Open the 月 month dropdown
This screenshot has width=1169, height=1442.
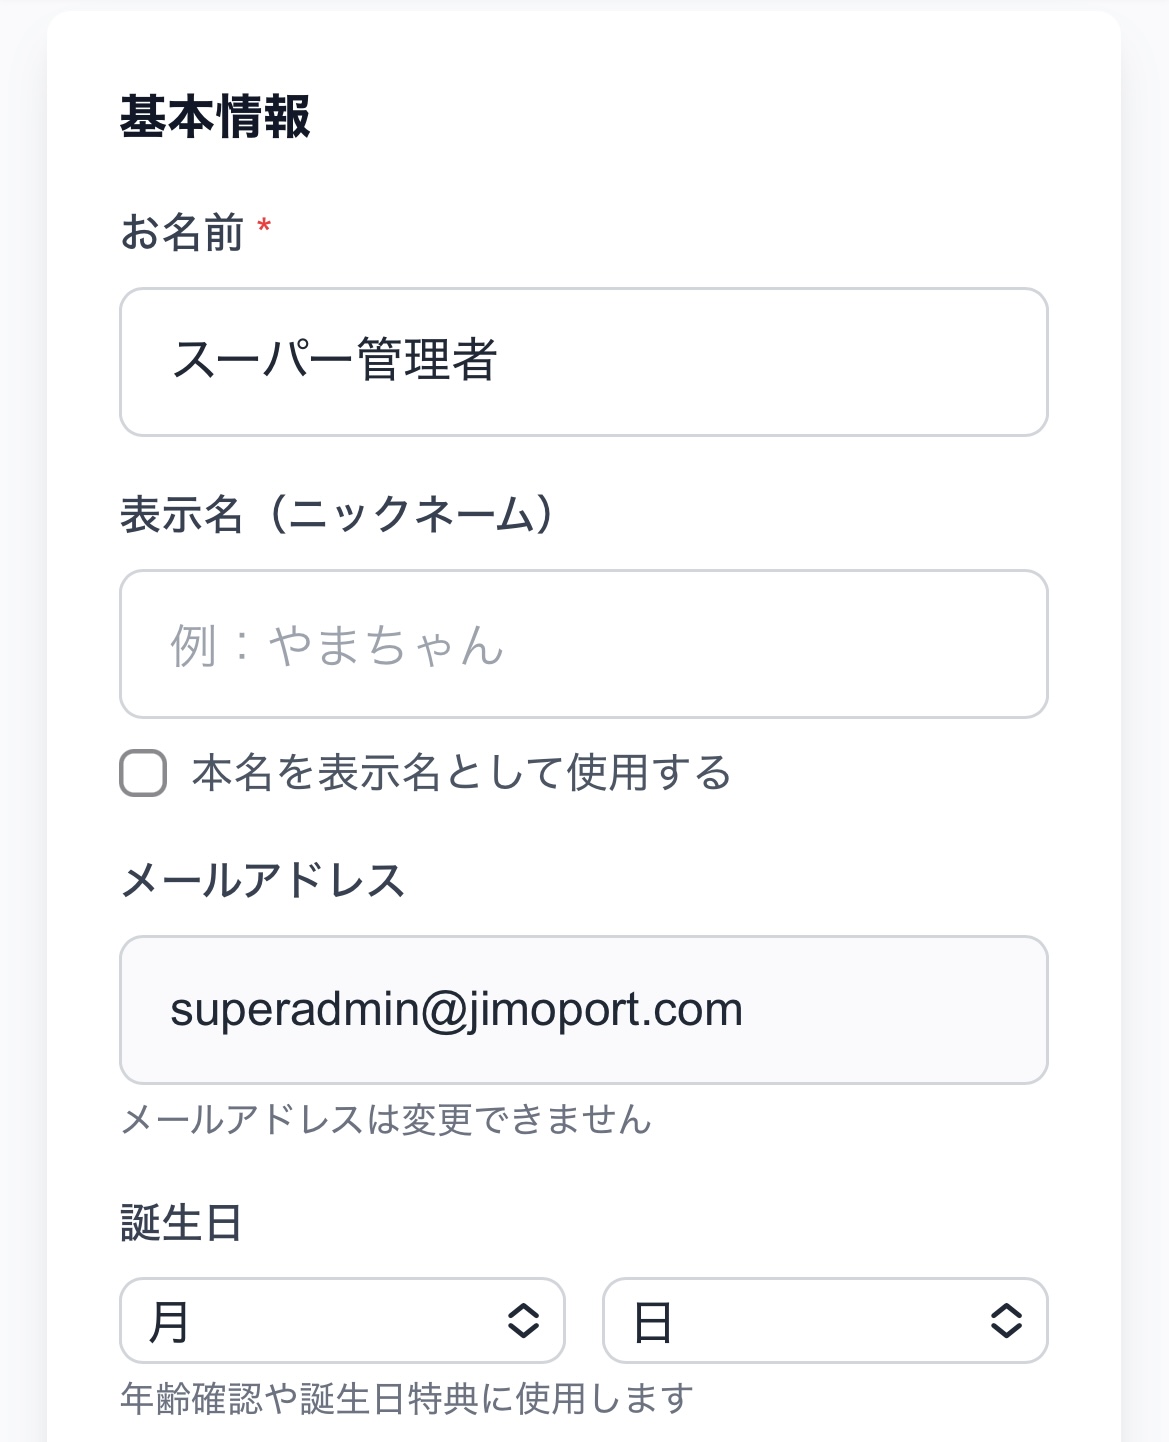(x=320, y=1321)
